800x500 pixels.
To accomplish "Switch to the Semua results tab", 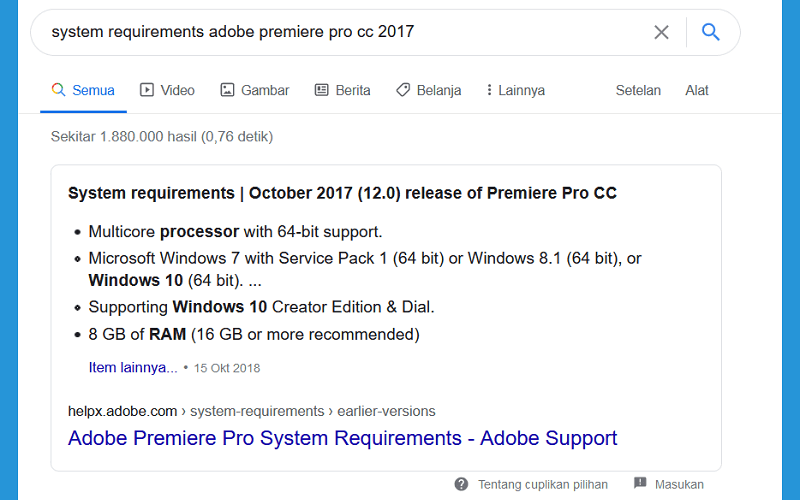I will point(83,90).
